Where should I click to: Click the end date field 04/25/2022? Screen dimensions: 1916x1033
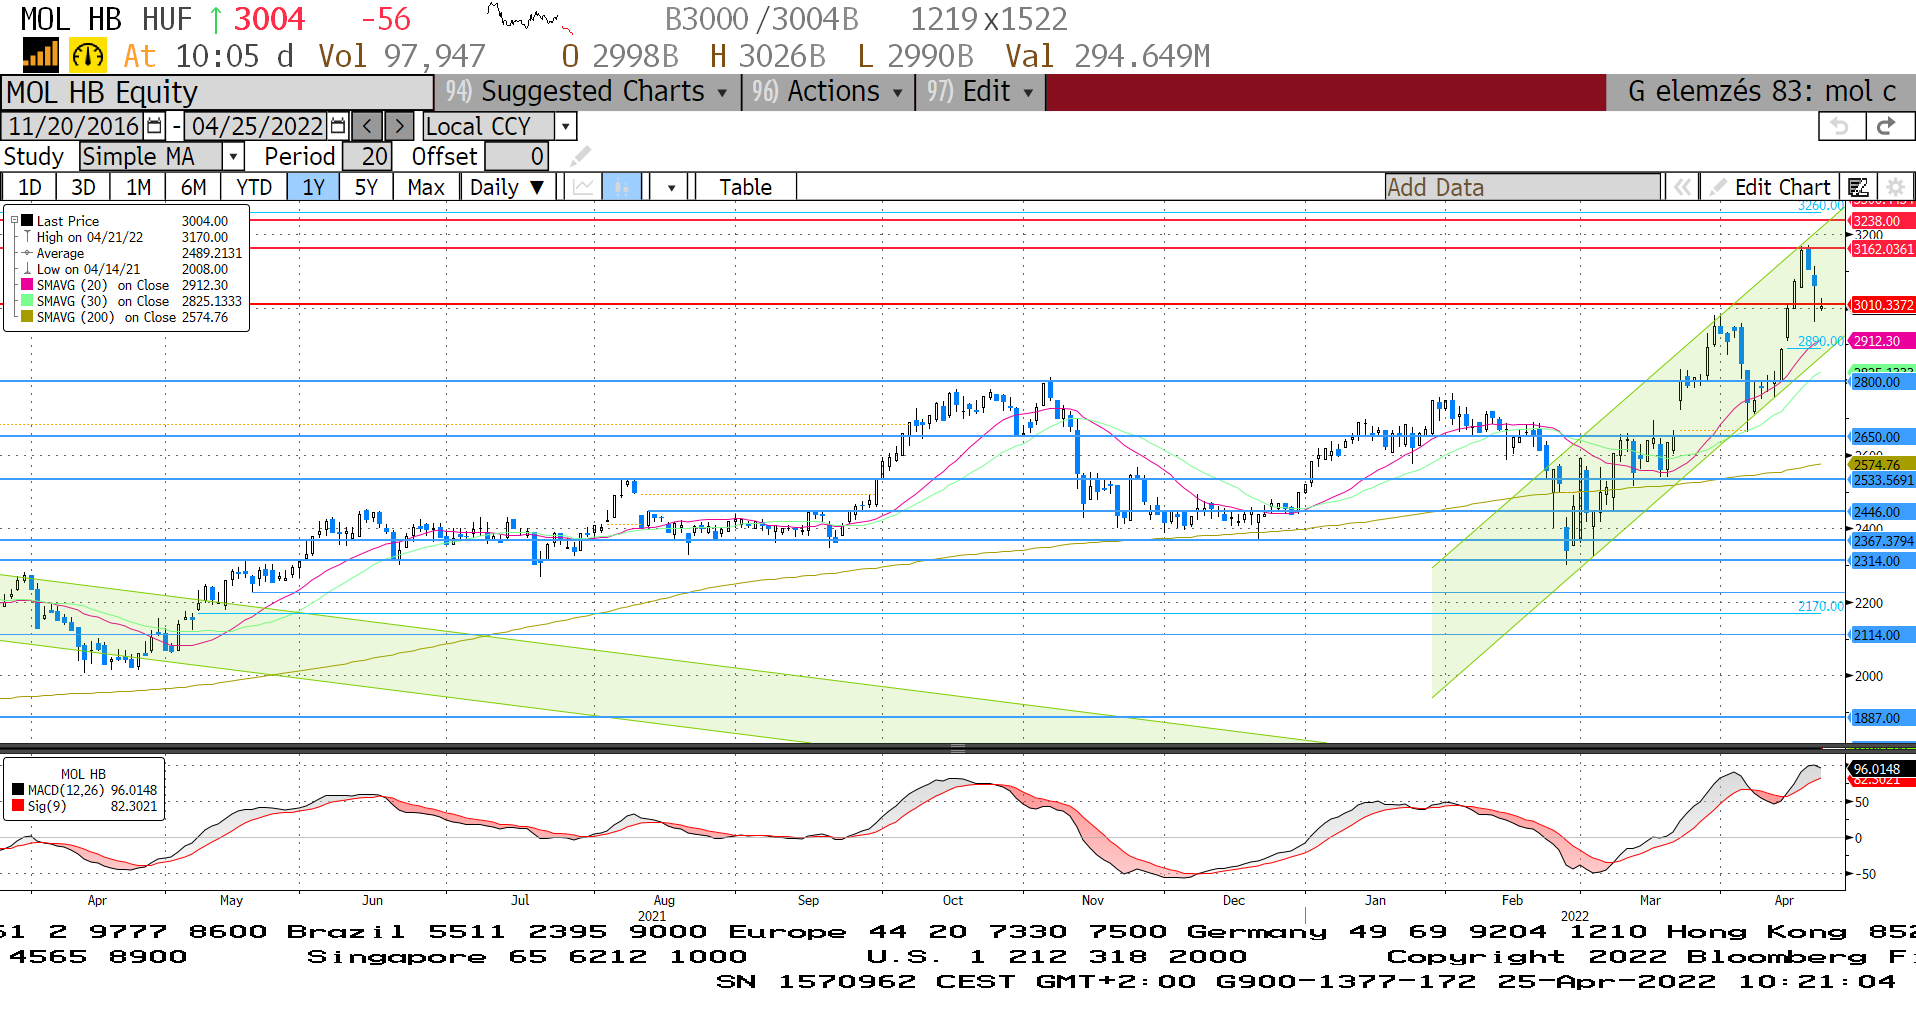coord(257,126)
